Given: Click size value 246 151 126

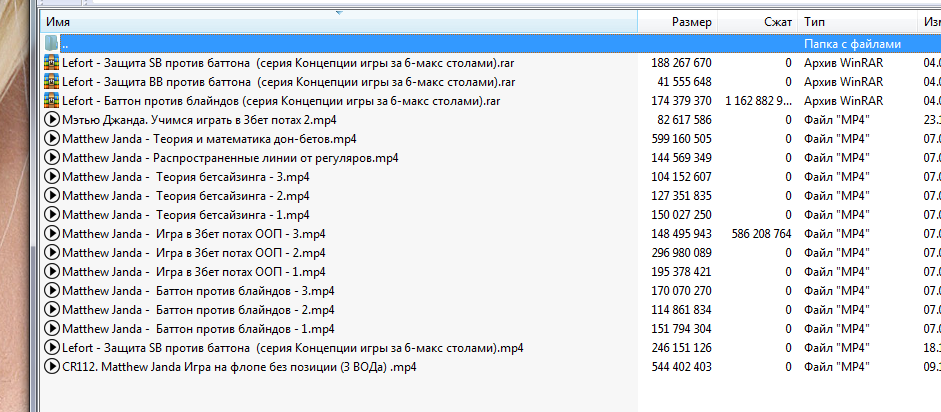Looking at the screenshot, I should point(681,348).
